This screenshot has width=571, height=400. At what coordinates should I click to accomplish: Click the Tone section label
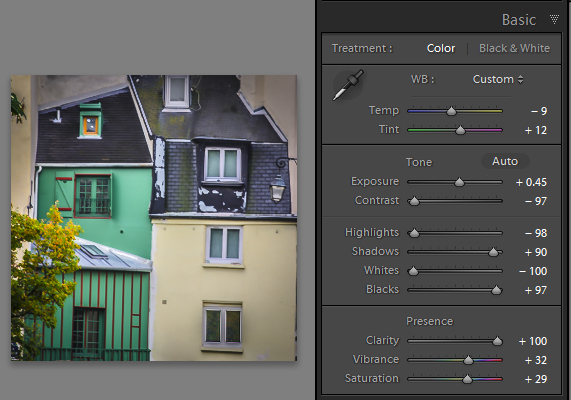point(419,162)
